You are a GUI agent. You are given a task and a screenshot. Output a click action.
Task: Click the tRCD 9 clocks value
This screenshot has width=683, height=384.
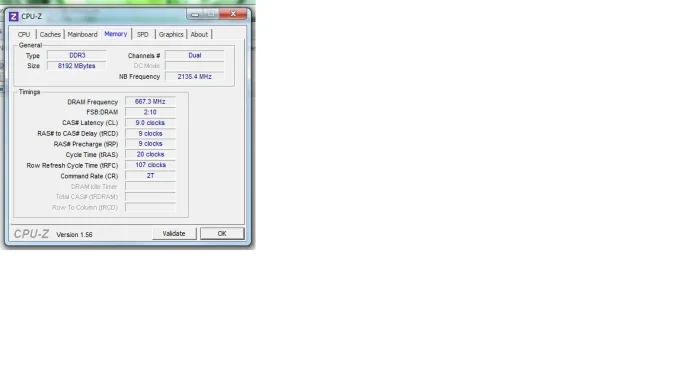(150, 134)
